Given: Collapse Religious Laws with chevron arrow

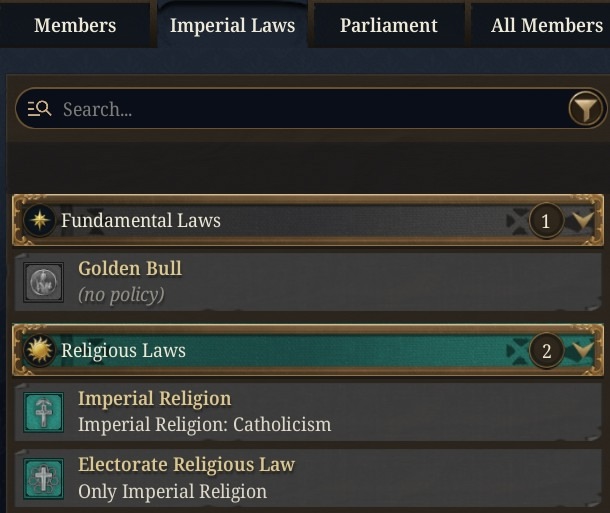Looking at the screenshot, I should click(582, 350).
